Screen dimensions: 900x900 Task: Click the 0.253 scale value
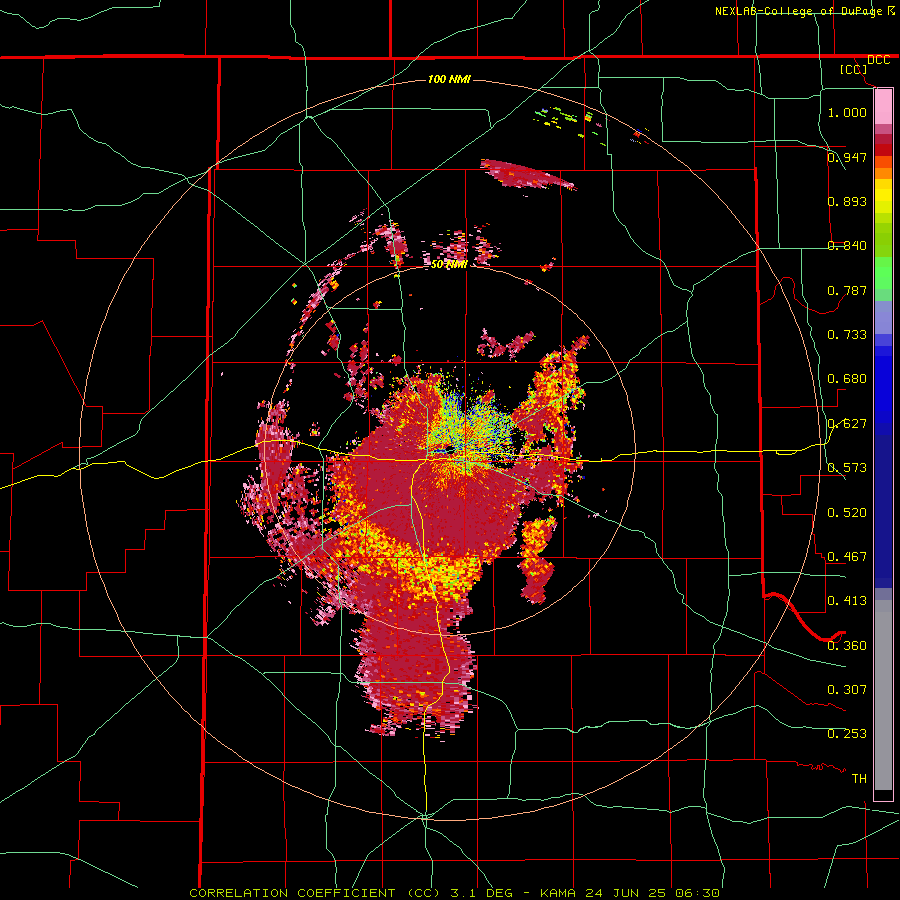[x=847, y=734]
